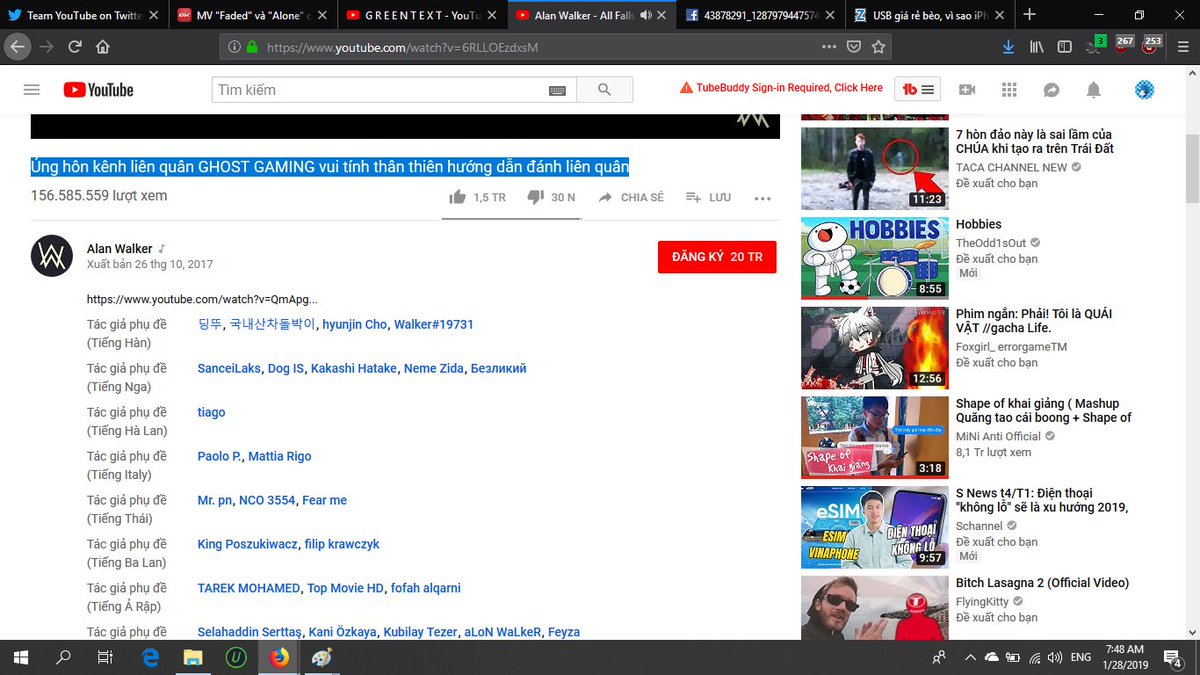Reload the page with the refresh icon
This screenshot has height=675, width=1200.
[x=75, y=47]
